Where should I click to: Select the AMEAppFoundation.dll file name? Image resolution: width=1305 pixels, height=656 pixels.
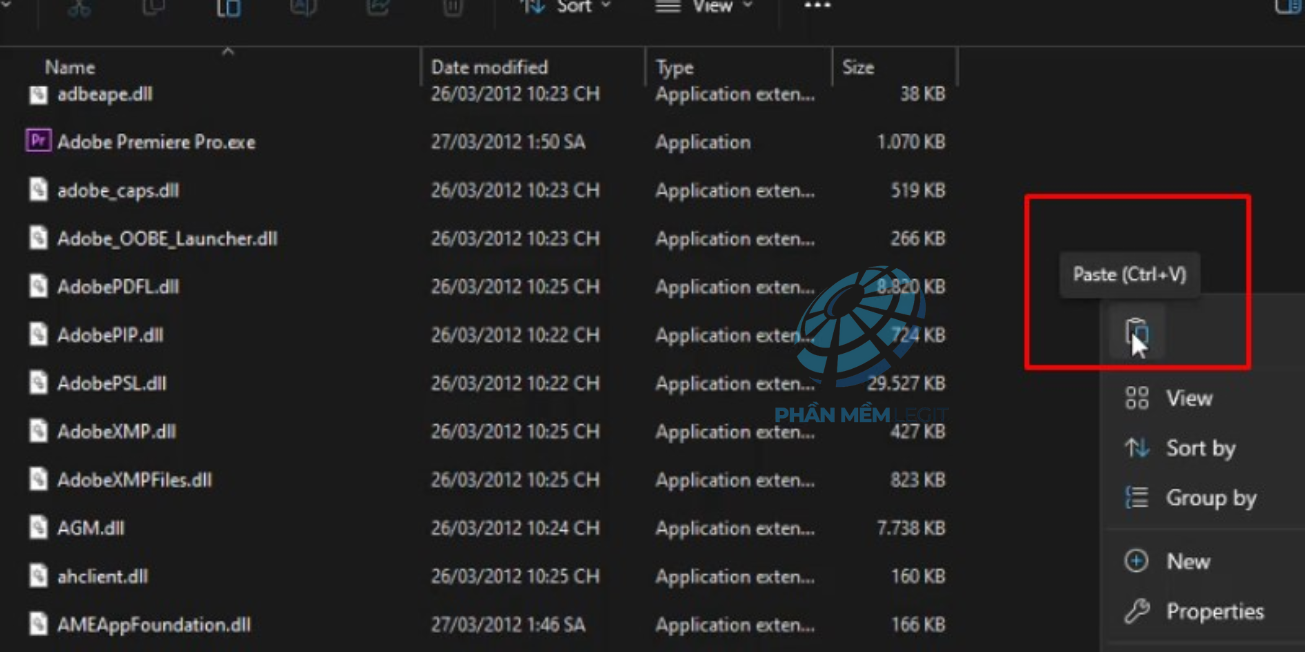(154, 624)
